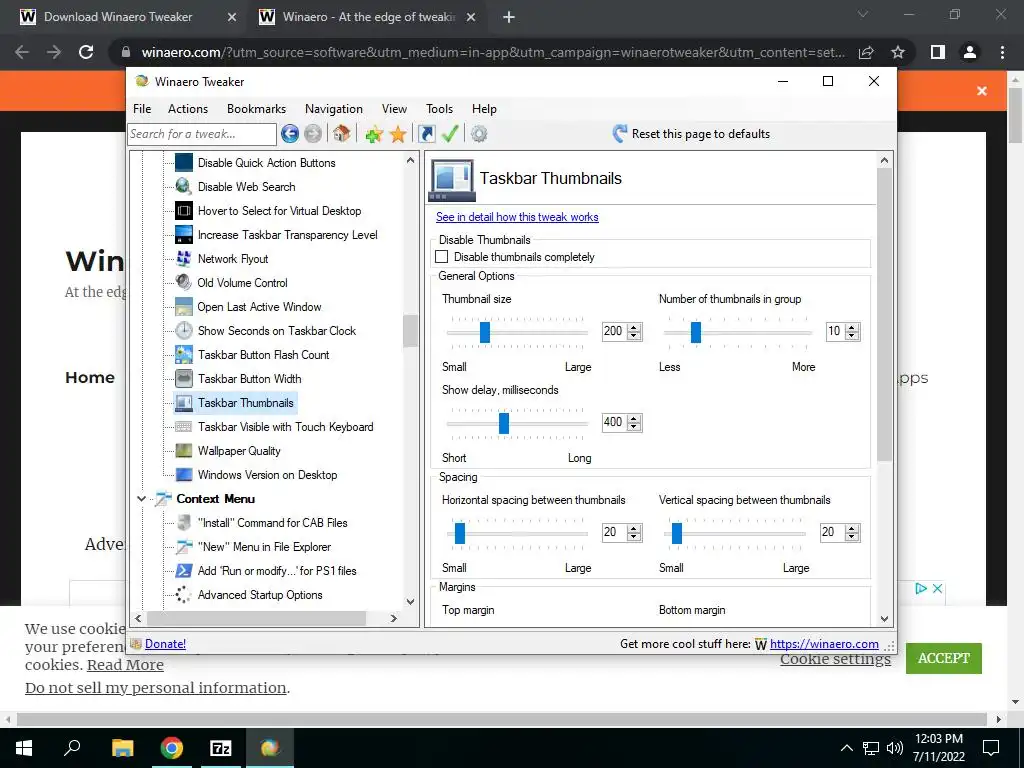Click the Advanced Startup Options spinner icon
The image size is (1024, 768).
(x=184, y=595)
